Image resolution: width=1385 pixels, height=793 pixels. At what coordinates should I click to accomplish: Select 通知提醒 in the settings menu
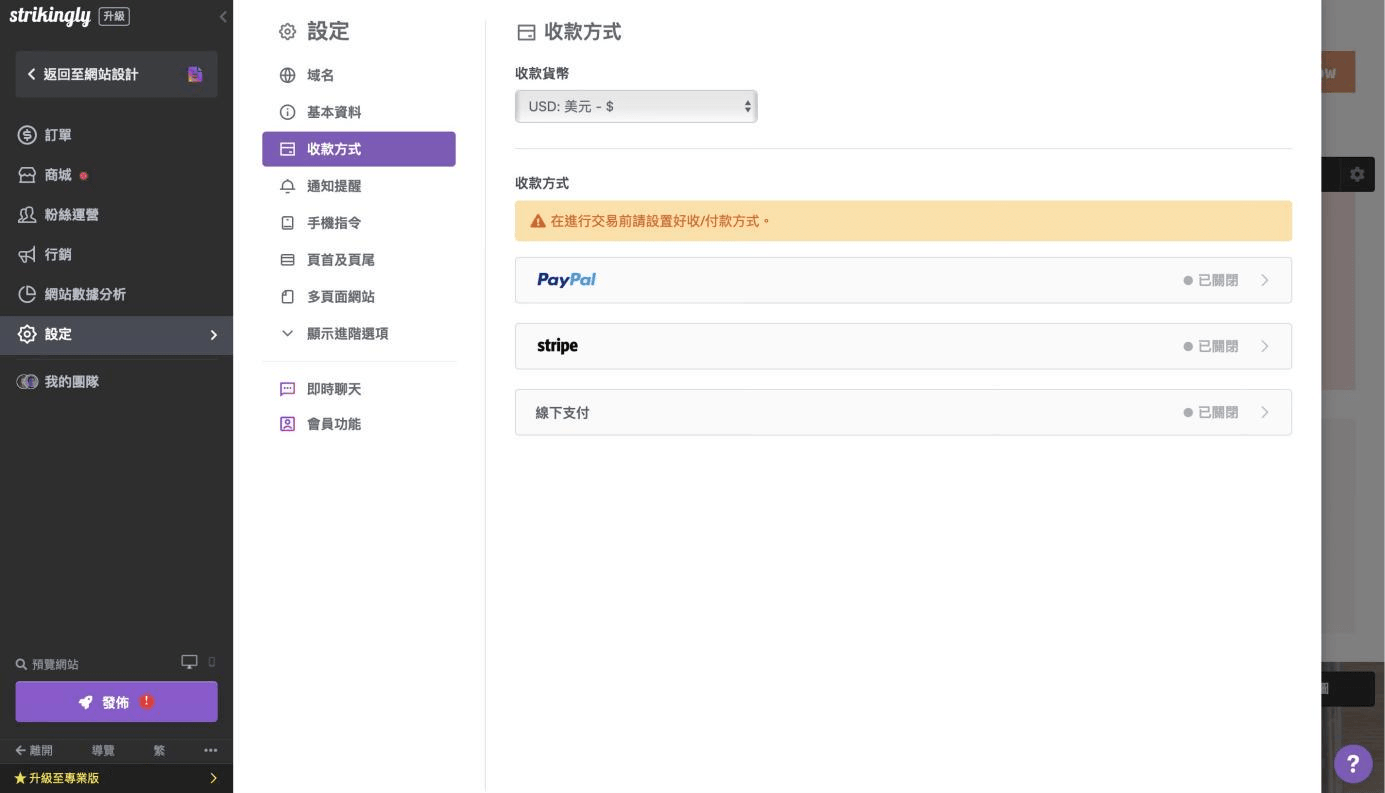pos(333,186)
